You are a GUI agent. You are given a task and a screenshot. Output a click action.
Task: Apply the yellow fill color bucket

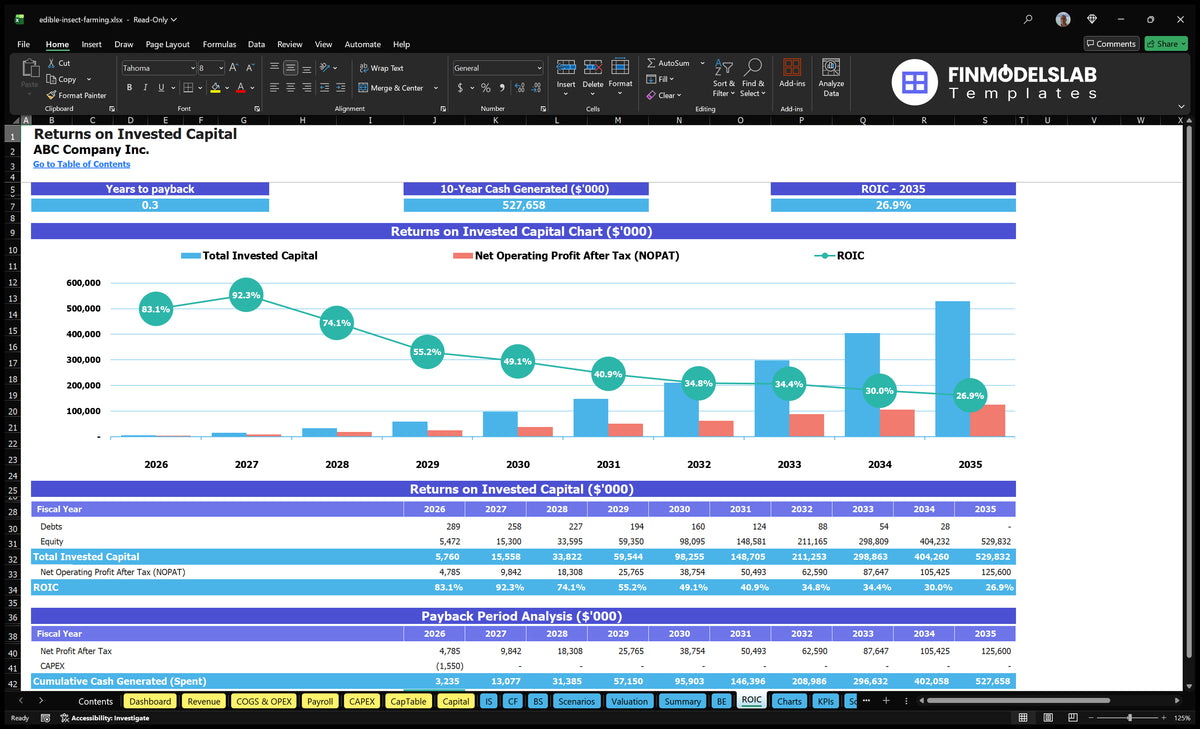point(215,87)
